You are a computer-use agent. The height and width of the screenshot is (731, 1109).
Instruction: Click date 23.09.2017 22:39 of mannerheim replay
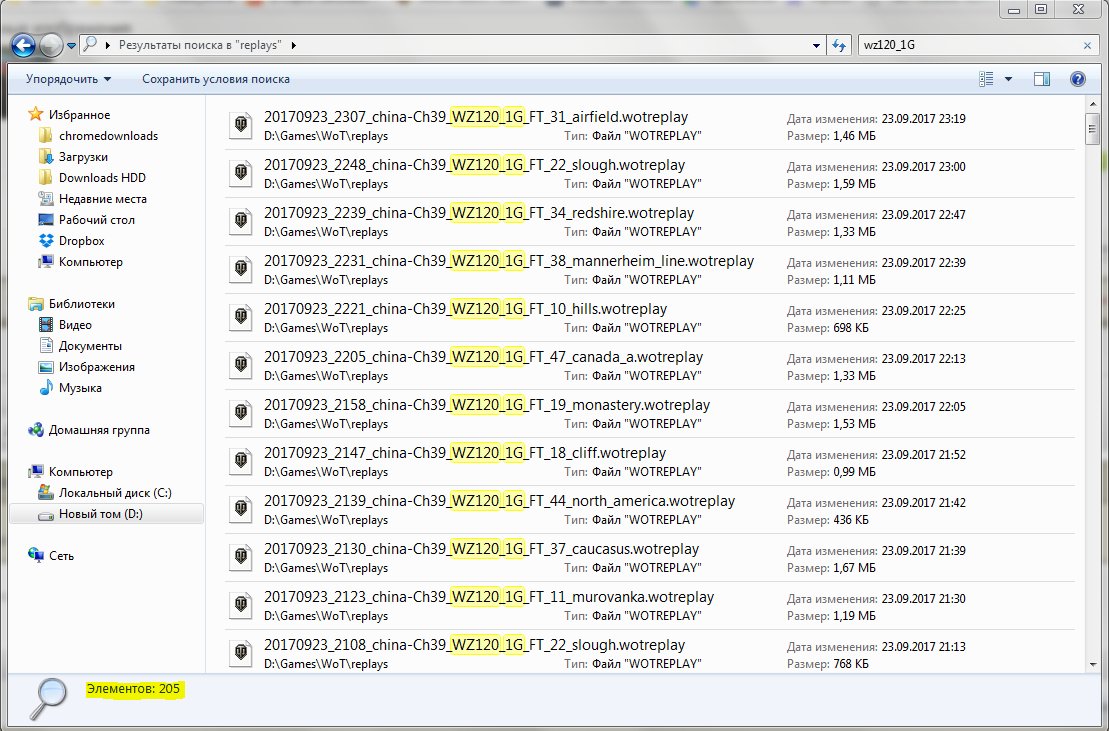click(923, 263)
